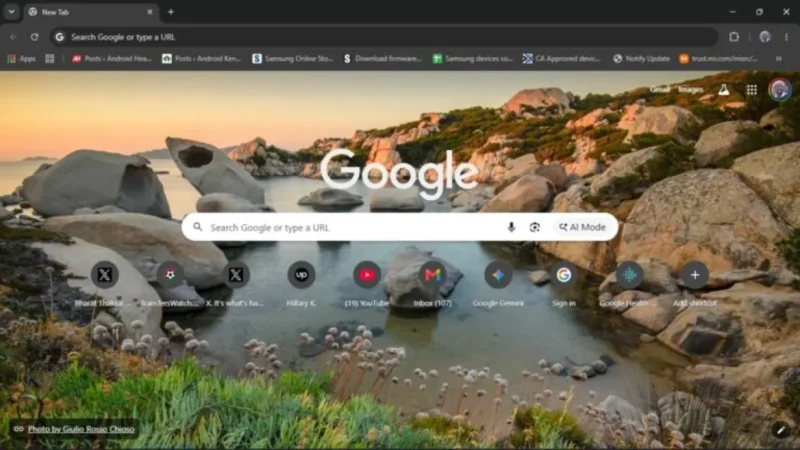Open the Extensions puzzle icon
Screen dimensions: 800x450
[734, 37]
